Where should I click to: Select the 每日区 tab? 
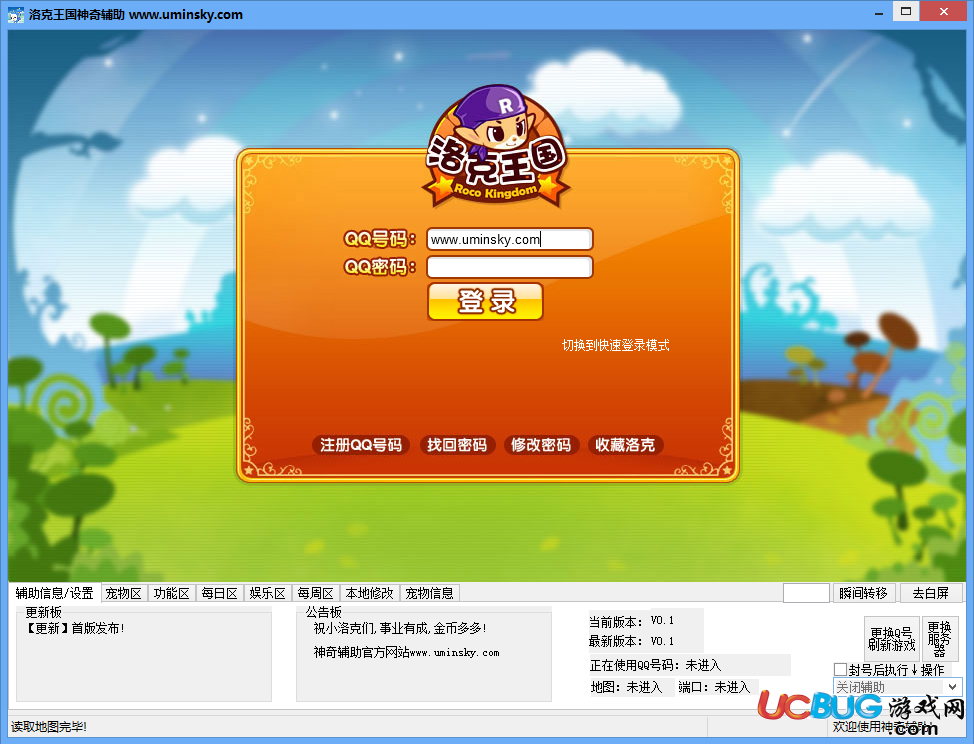(x=219, y=593)
